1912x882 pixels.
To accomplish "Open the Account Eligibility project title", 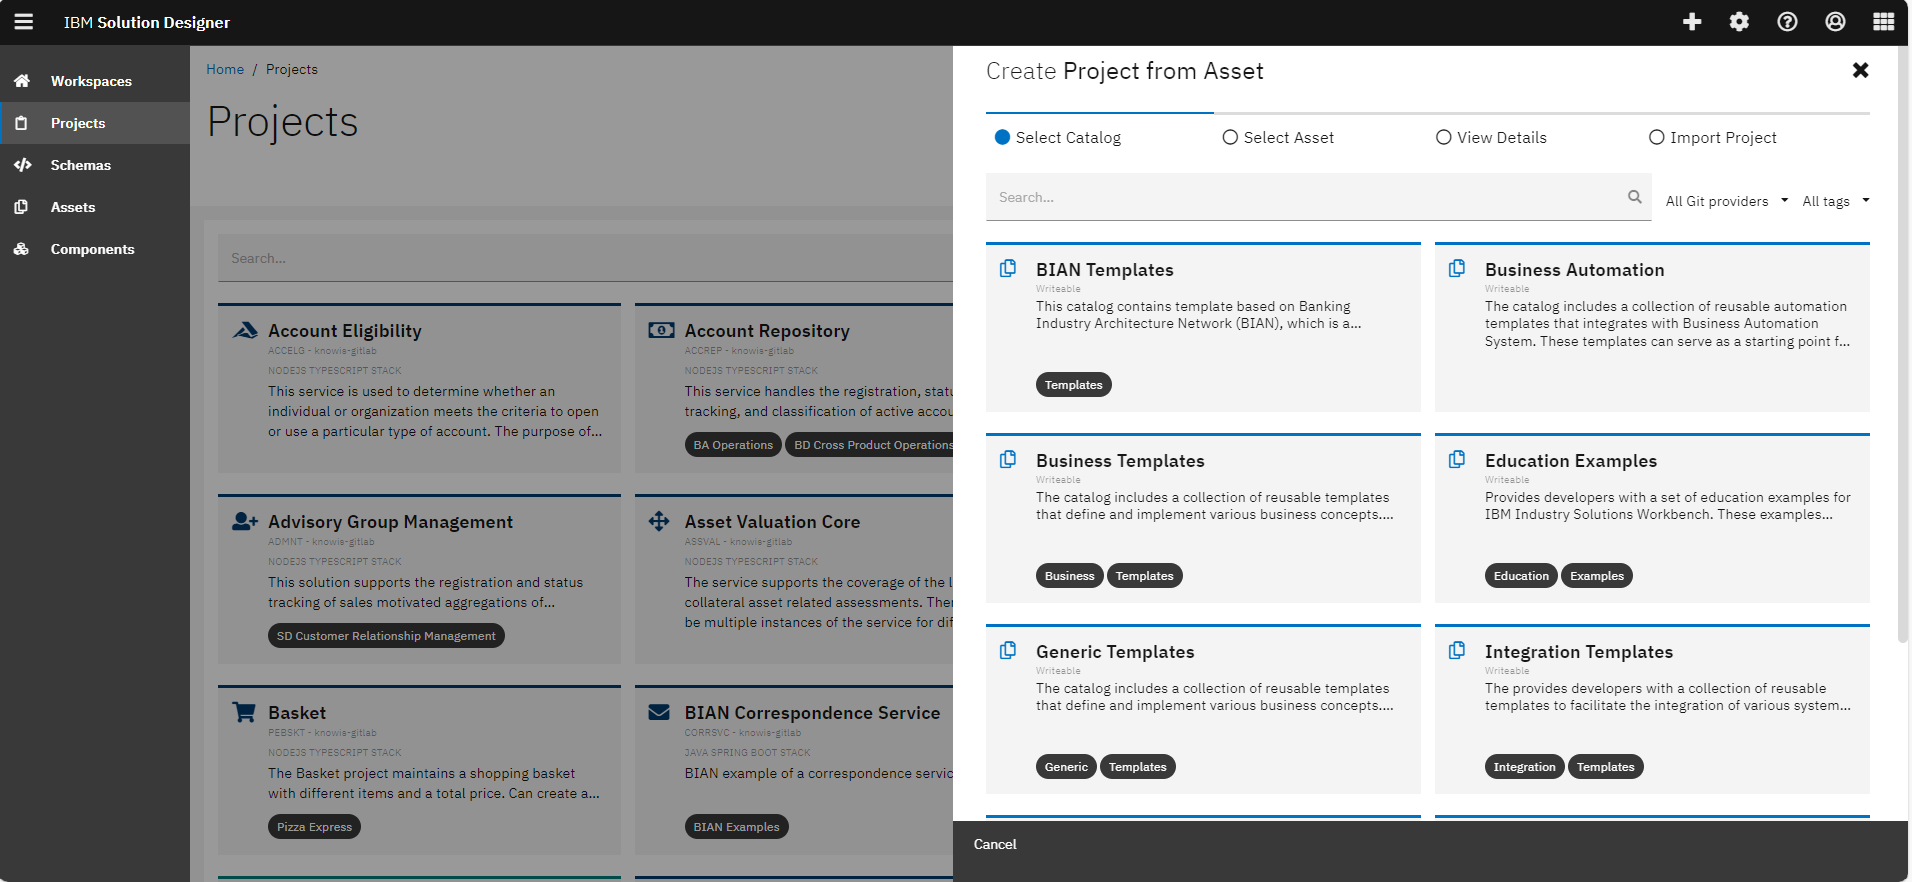I will pyautogui.click(x=344, y=331).
